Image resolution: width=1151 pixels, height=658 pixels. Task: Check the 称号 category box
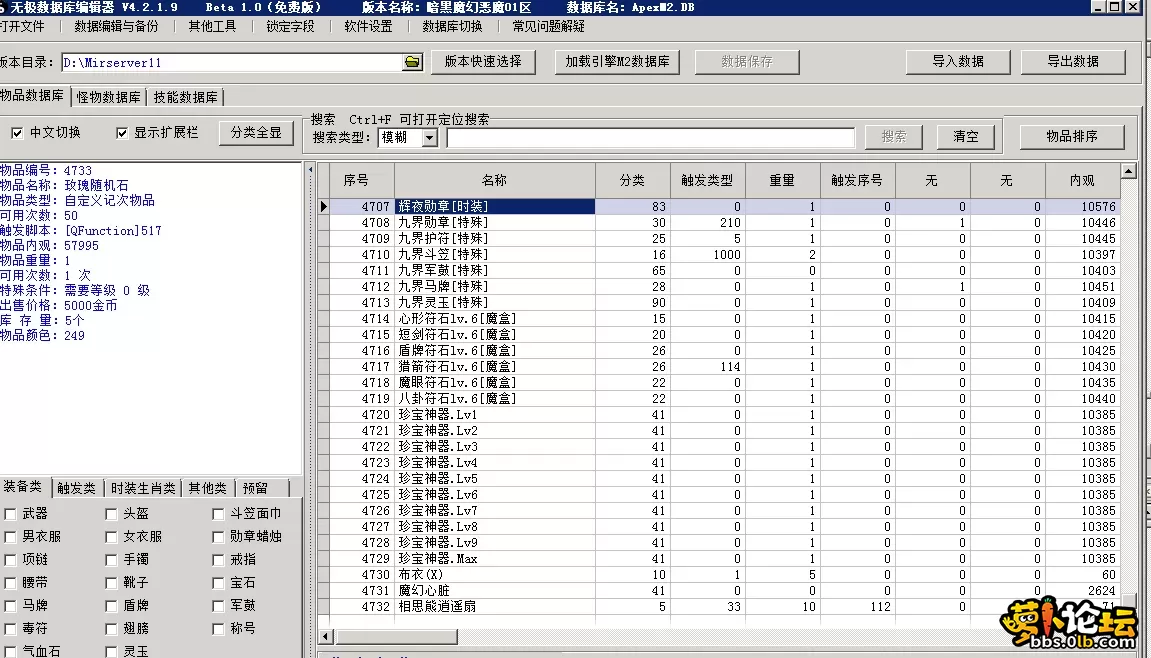click(x=218, y=629)
